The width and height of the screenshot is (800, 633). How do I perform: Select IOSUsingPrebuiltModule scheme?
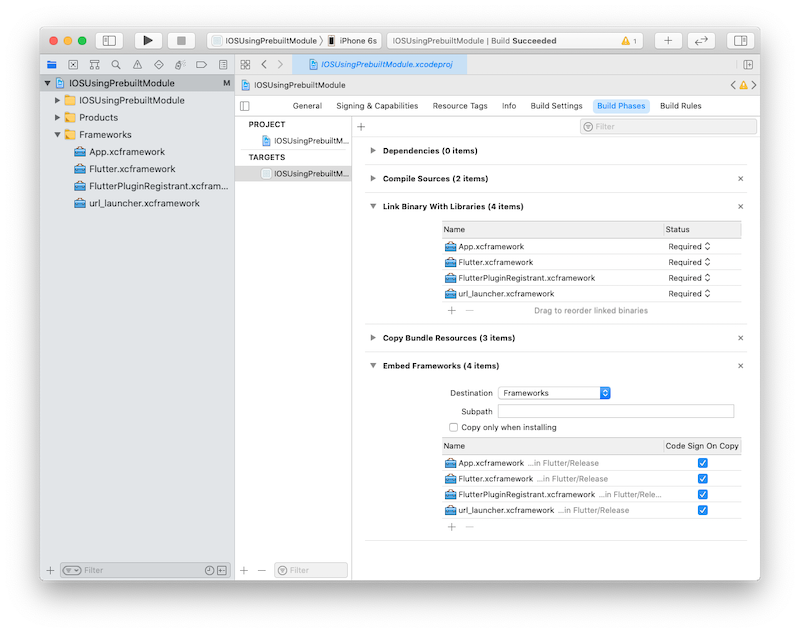(x=265, y=41)
